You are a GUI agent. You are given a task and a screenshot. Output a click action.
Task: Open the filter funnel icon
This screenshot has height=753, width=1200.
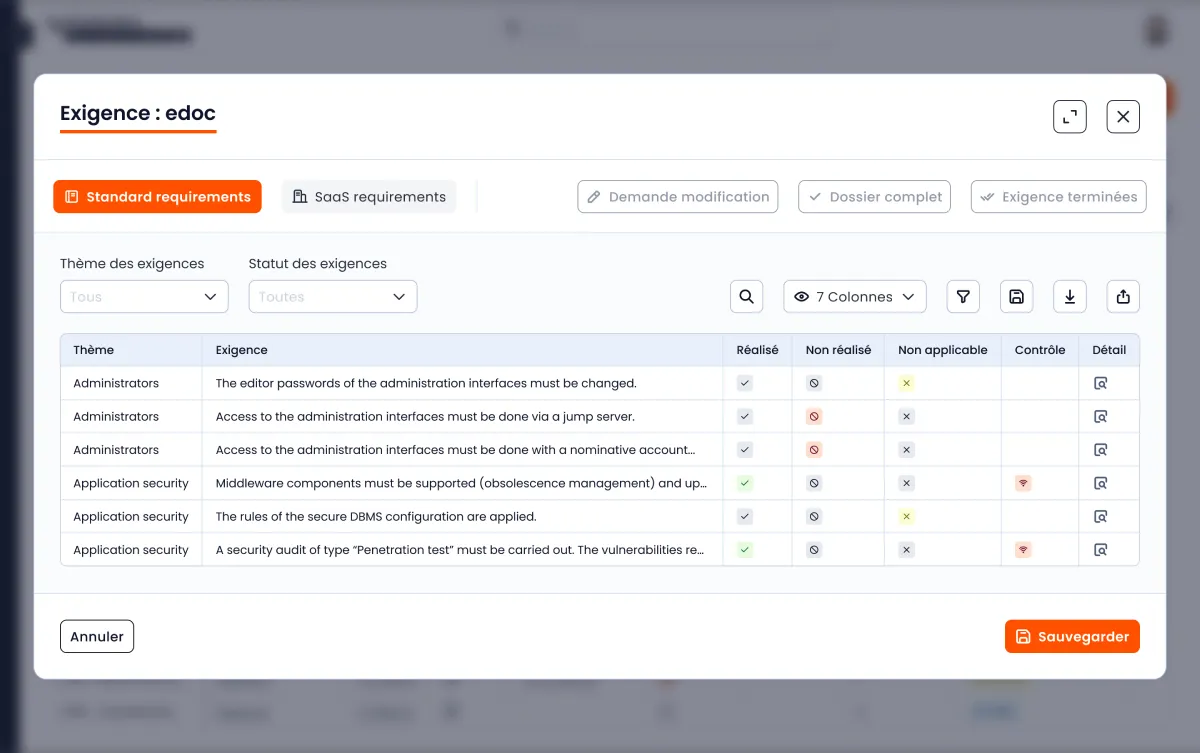tap(963, 297)
